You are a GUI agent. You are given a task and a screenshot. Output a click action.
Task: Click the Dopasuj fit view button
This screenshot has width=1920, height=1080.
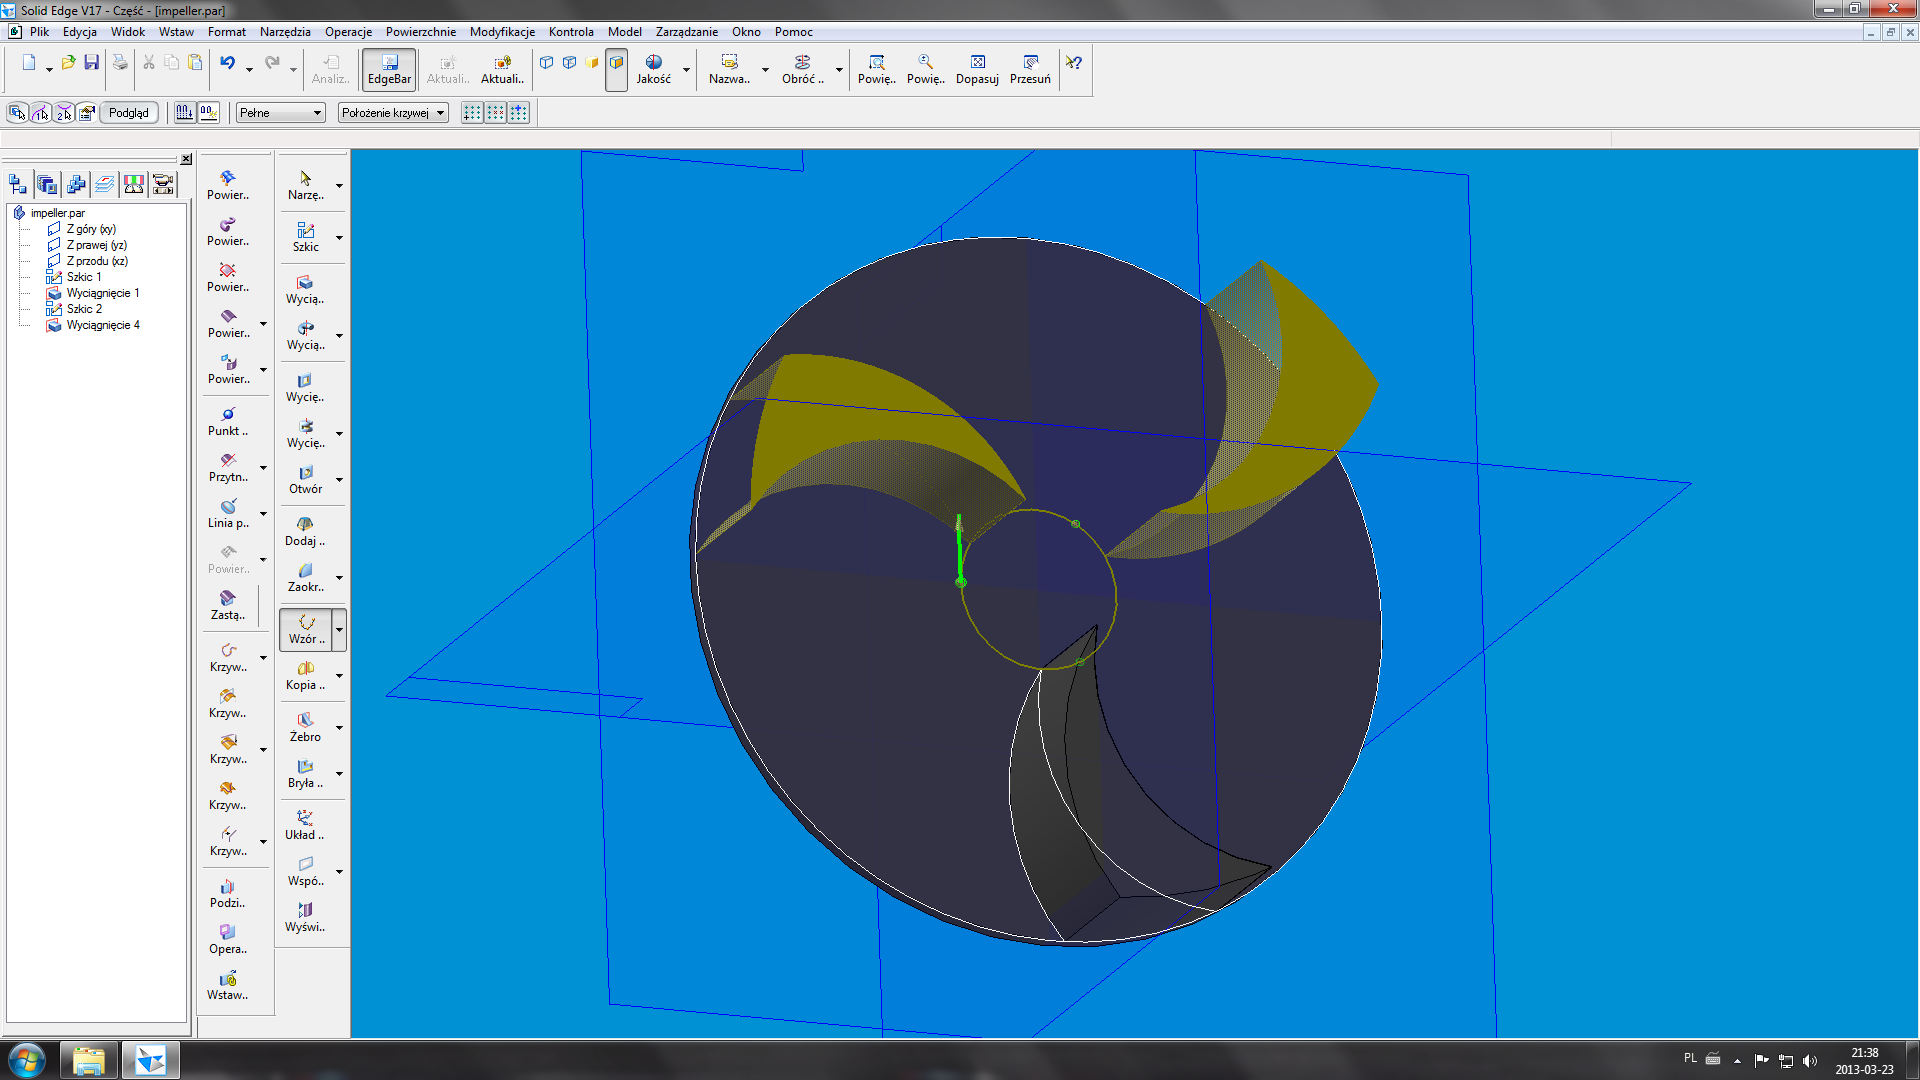[x=977, y=70]
